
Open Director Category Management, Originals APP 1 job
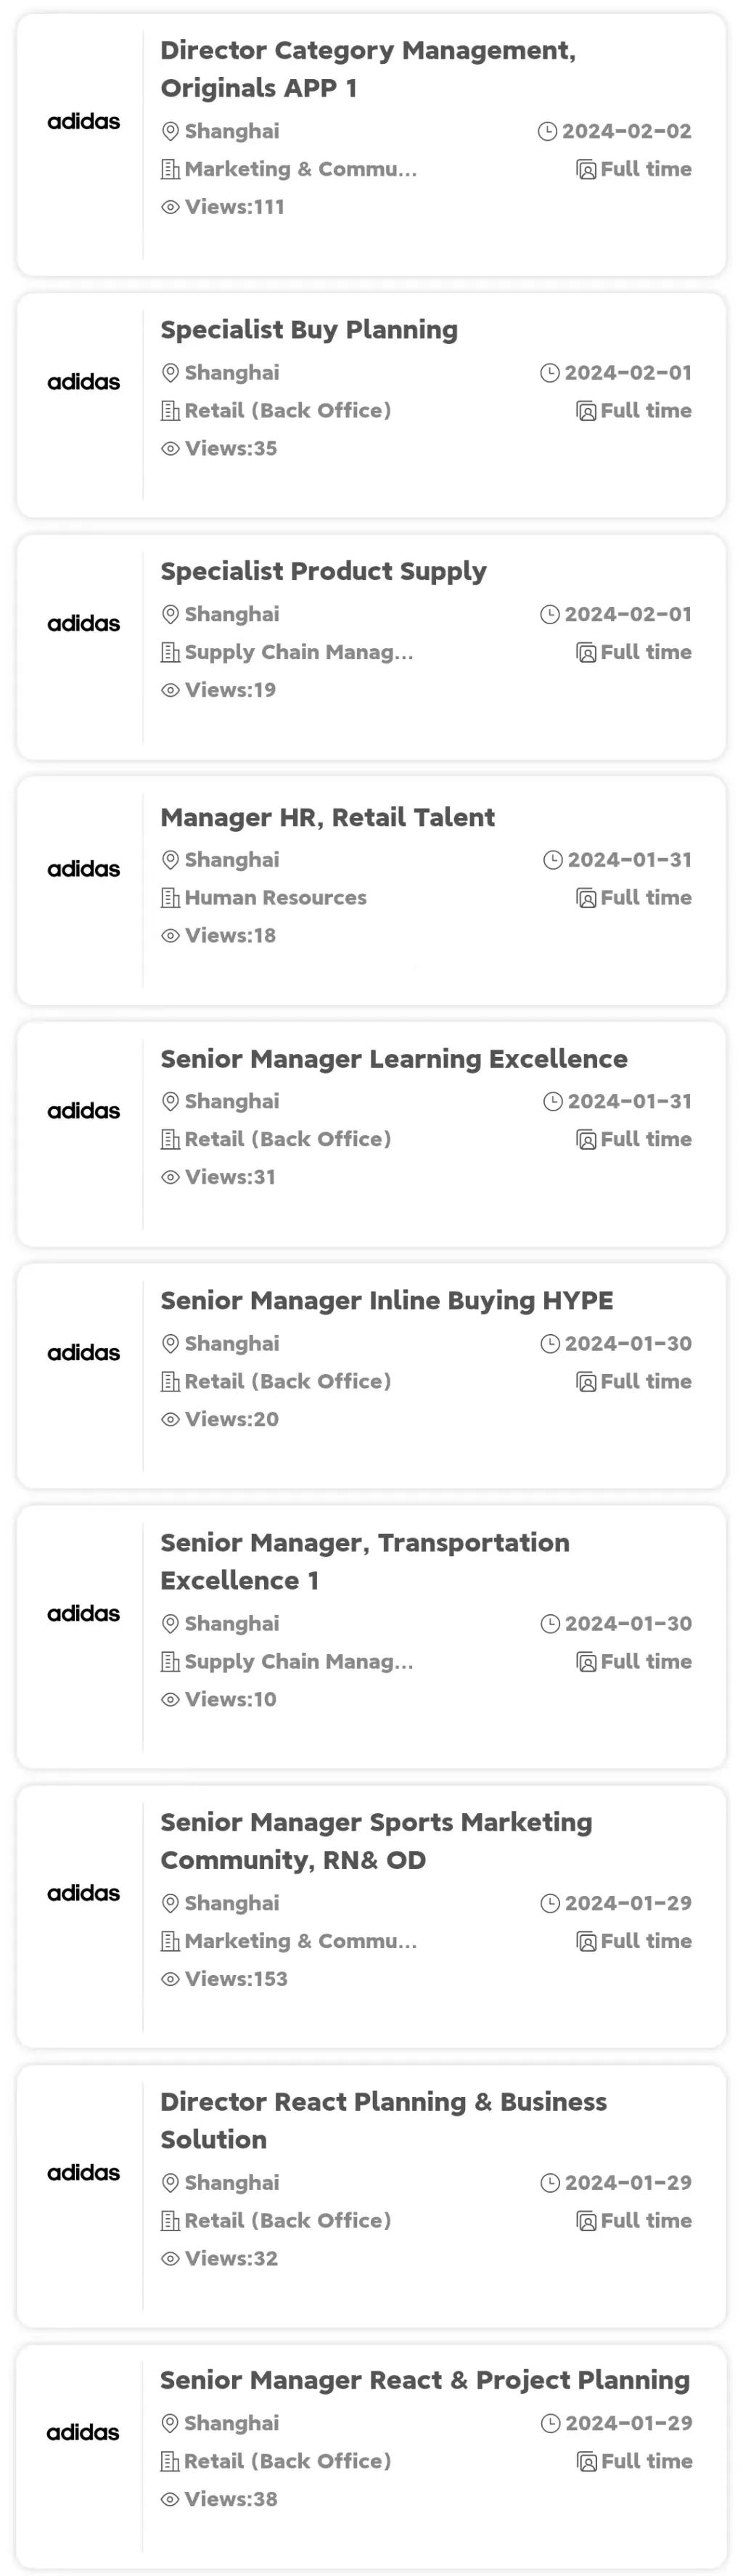coord(368,69)
